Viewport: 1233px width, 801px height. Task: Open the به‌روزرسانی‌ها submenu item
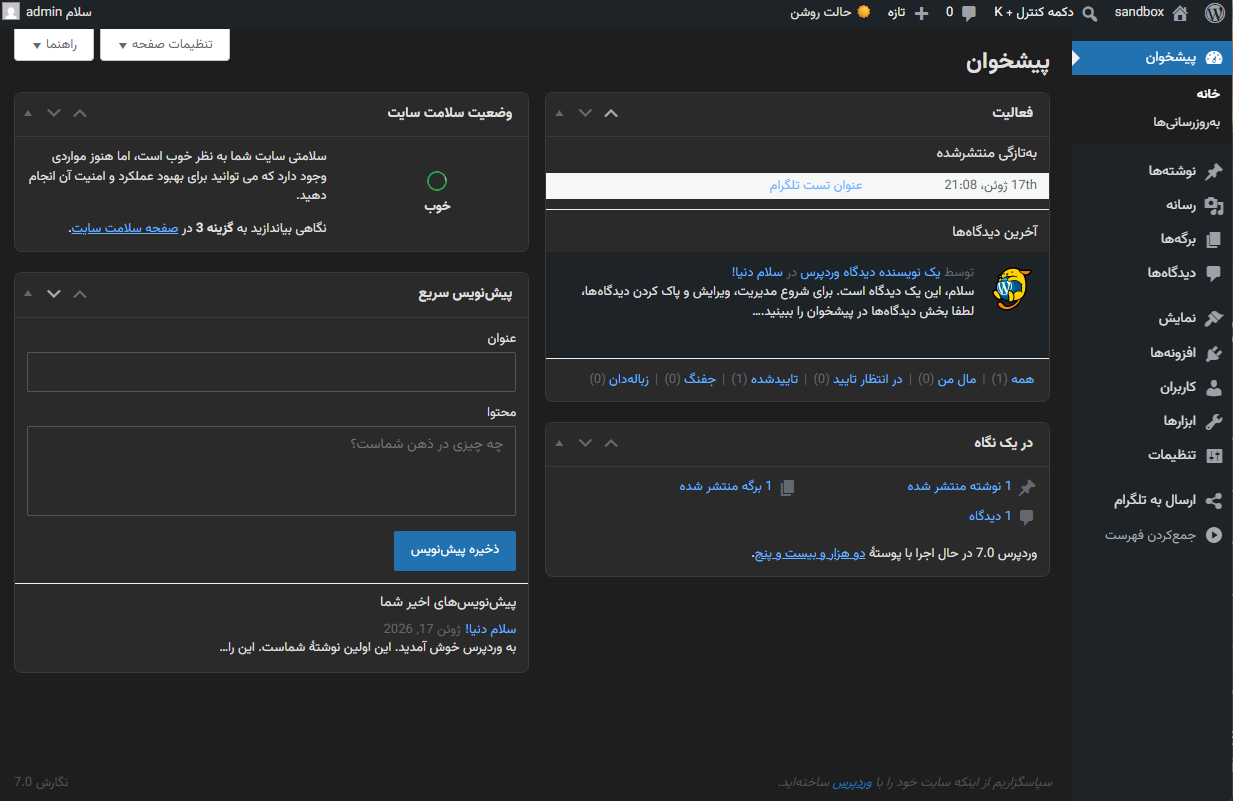coord(1187,121)
